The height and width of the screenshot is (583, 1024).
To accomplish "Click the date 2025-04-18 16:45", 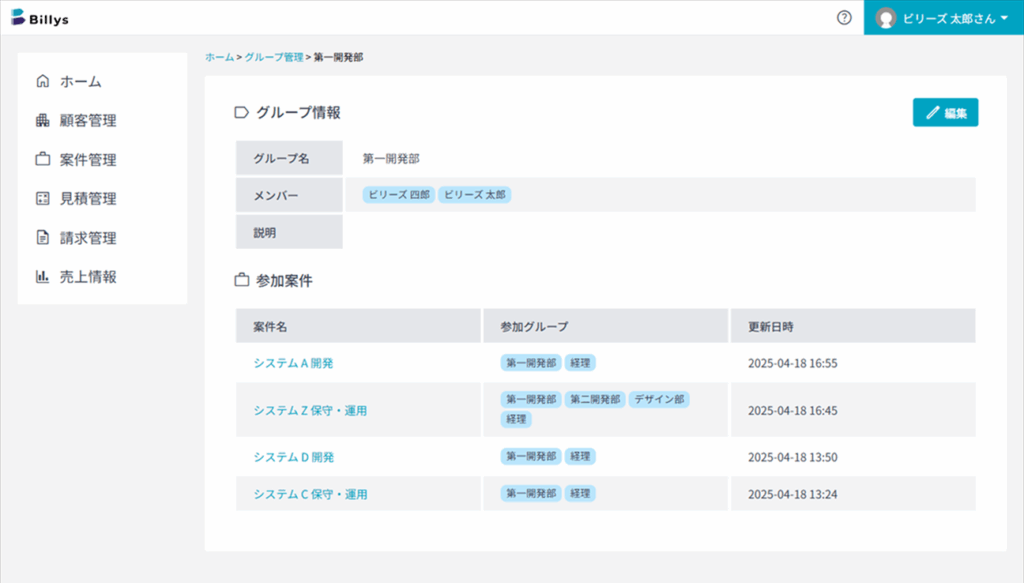I will [792, 410].
